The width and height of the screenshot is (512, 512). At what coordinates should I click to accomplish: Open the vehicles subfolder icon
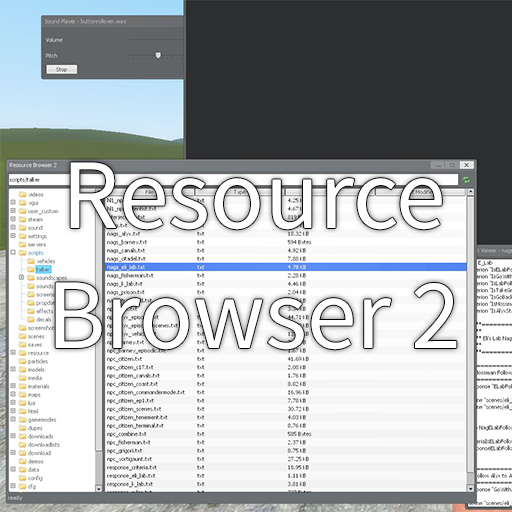(31, 261)
